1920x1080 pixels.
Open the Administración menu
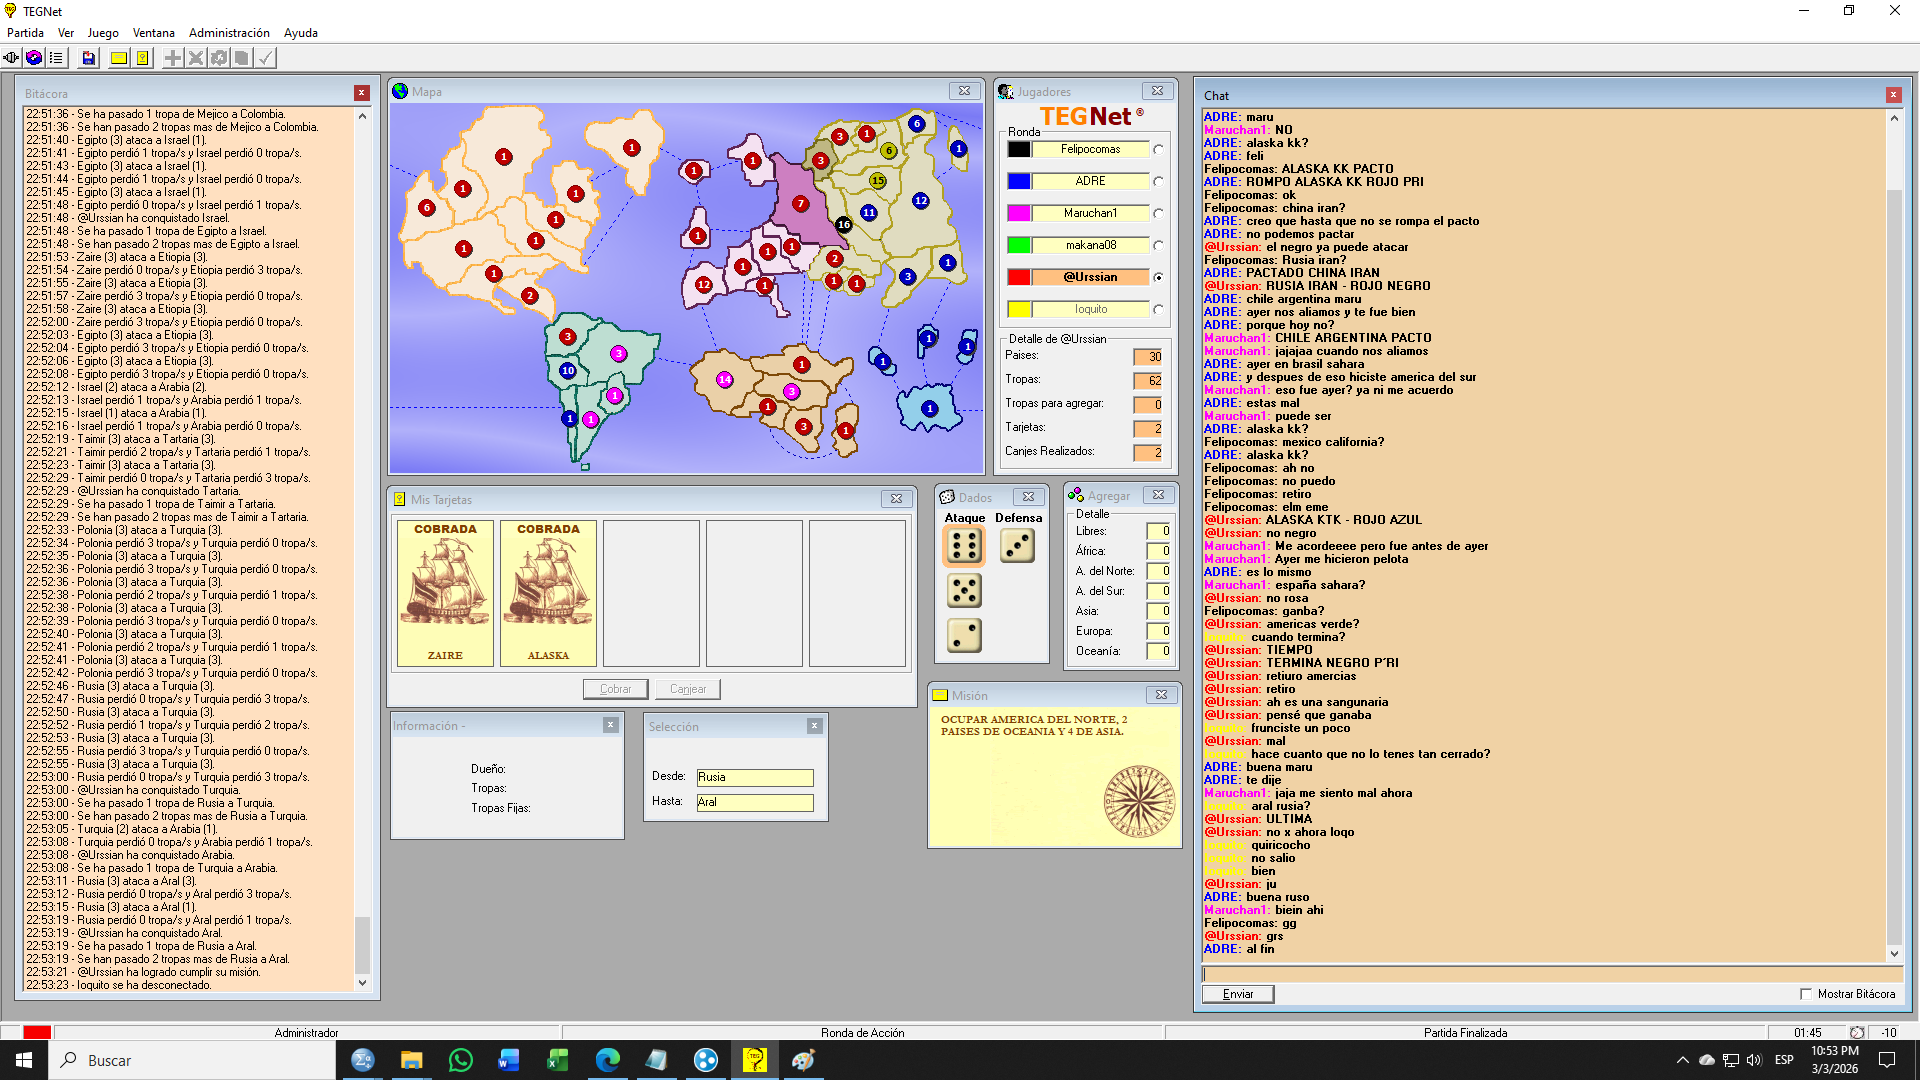(229, 33)
